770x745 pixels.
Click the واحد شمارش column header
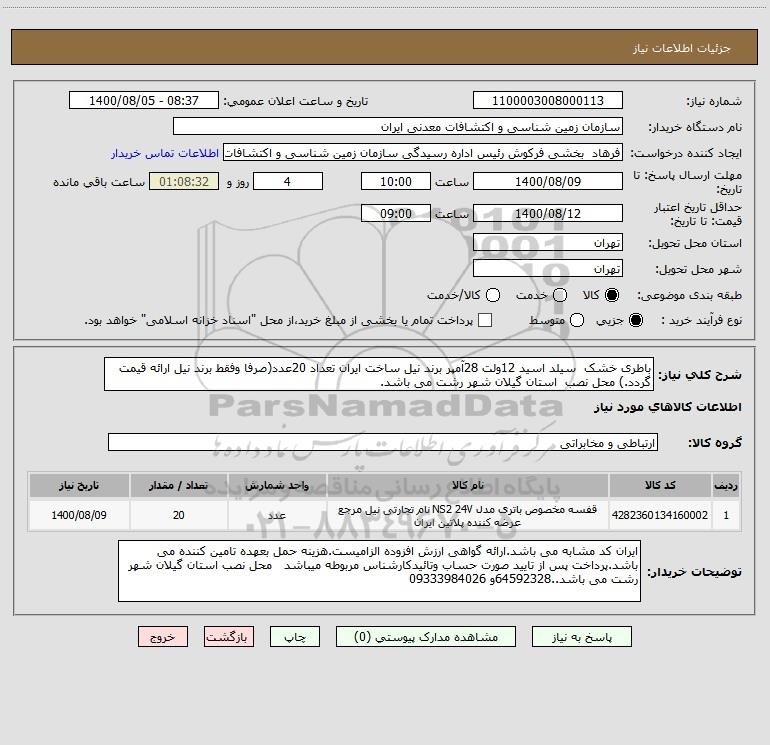point(277,485)
